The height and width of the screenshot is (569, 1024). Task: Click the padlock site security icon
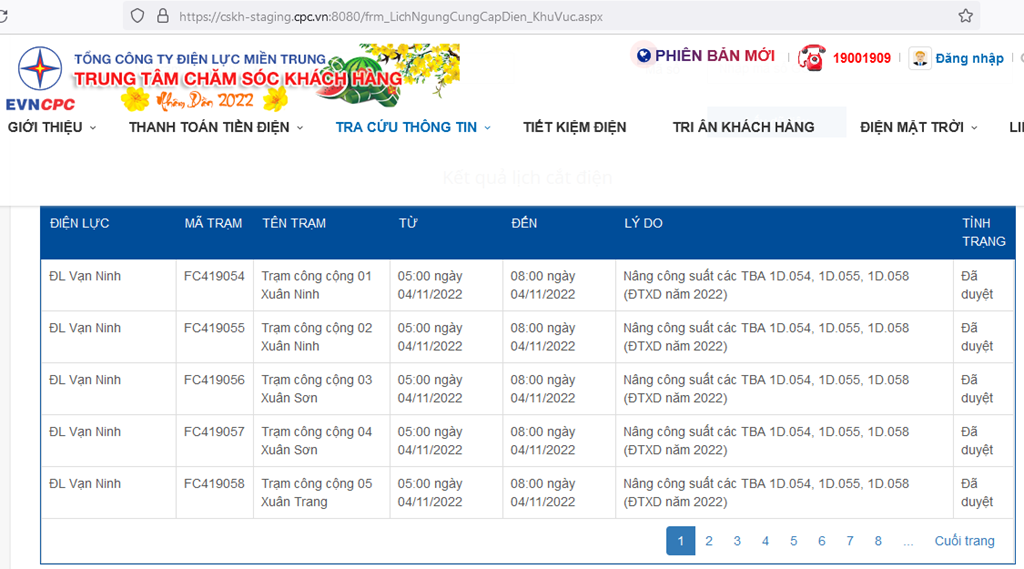161,16
